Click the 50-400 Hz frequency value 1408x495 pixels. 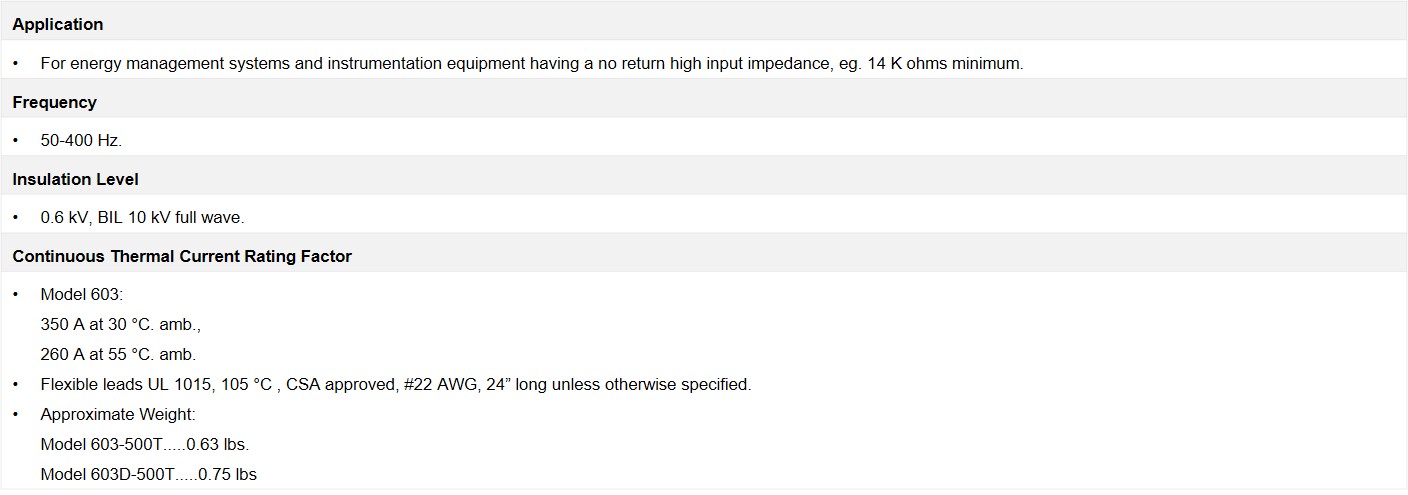(81, 140)
